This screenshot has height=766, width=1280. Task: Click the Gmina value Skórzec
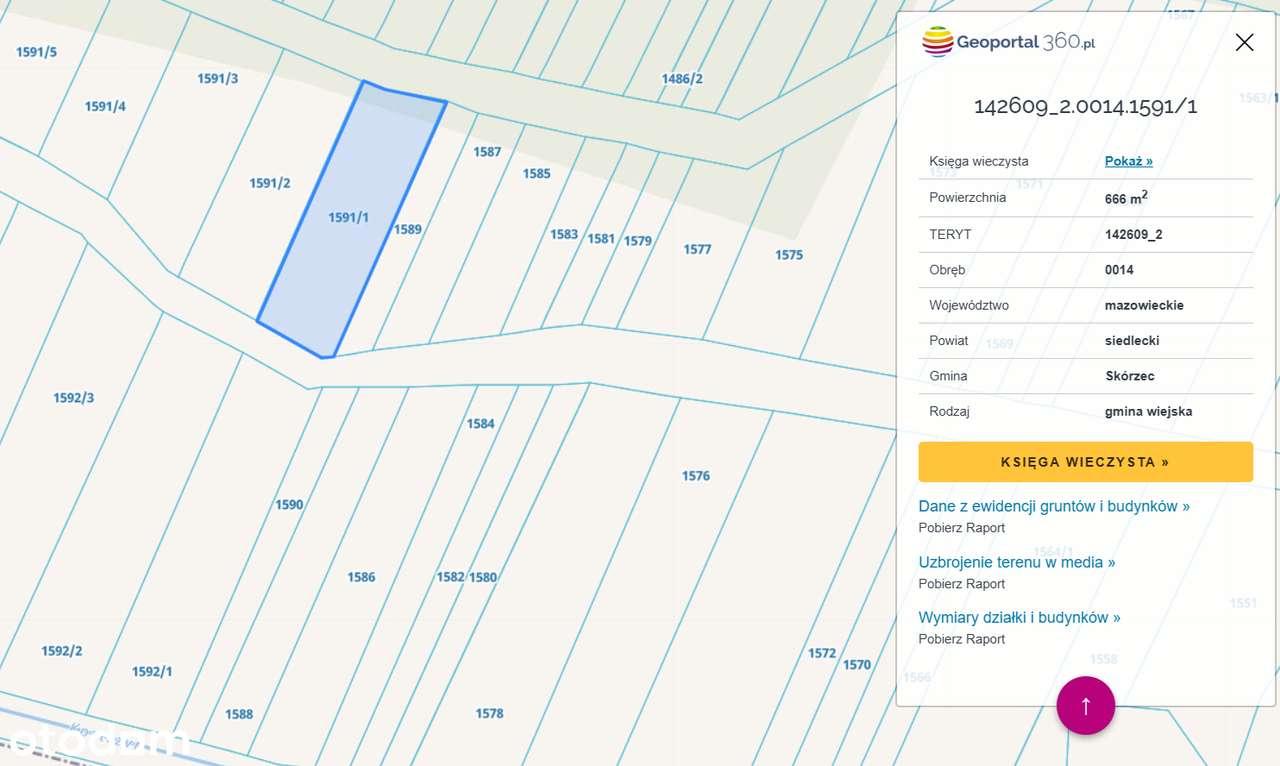(x=1130, y=376)
